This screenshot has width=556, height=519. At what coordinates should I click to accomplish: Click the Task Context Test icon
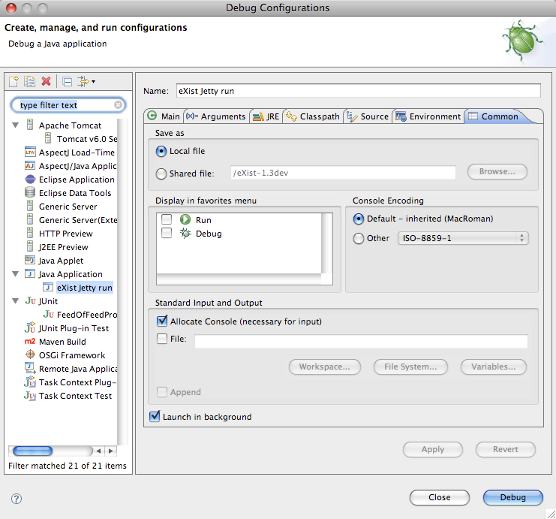coord(30,395)
